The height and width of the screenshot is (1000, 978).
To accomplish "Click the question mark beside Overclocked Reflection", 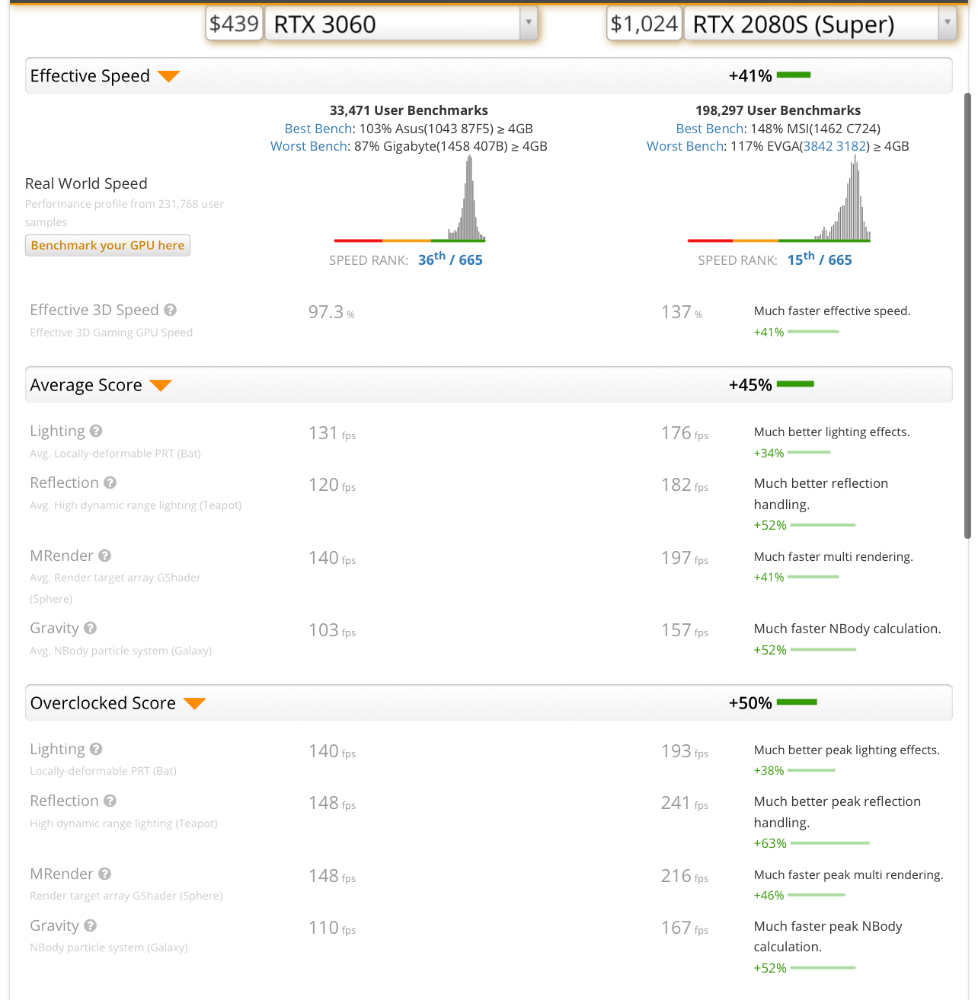I will pyautogui.click(x=110, y=801).
